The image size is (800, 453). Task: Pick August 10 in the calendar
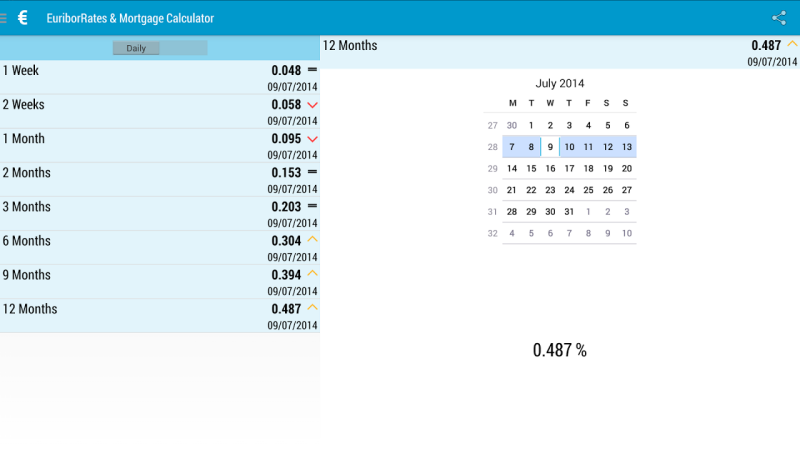point(627,234)
